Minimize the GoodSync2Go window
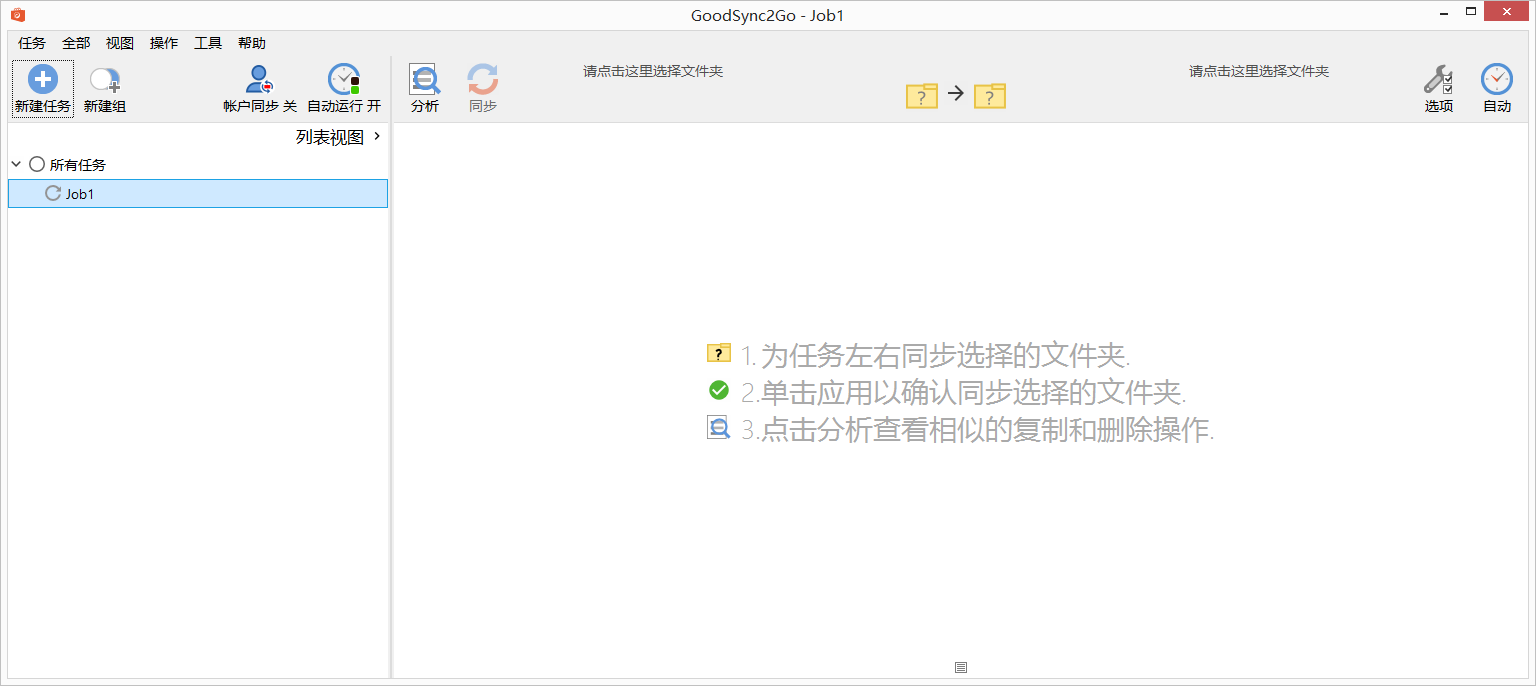 pyautogui.click(x=1444, y=13)
